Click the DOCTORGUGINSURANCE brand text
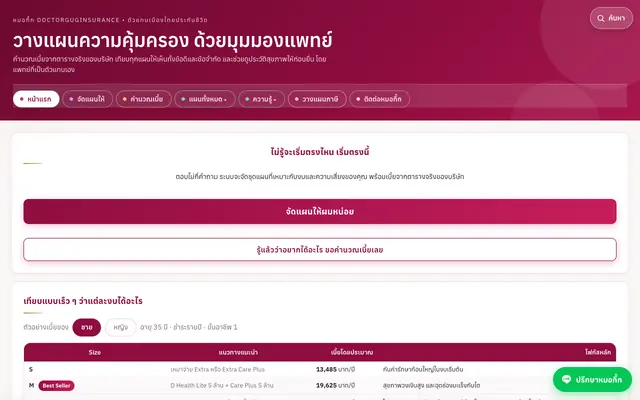Screen dimensions: 640x400 click(78, 20)
